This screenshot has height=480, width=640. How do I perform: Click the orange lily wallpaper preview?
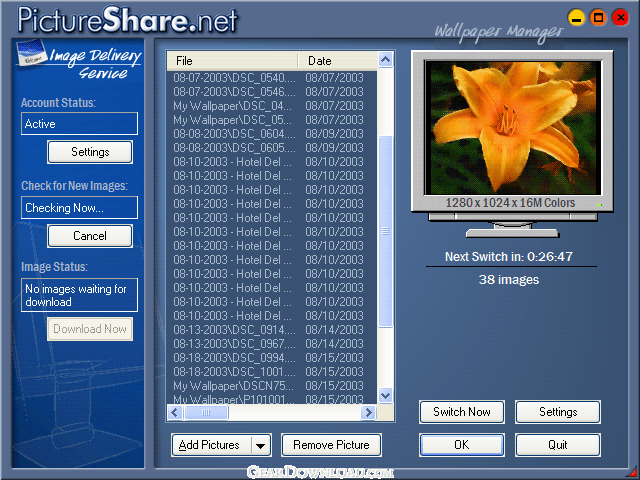pyautogui.click(x=513, y=127)
